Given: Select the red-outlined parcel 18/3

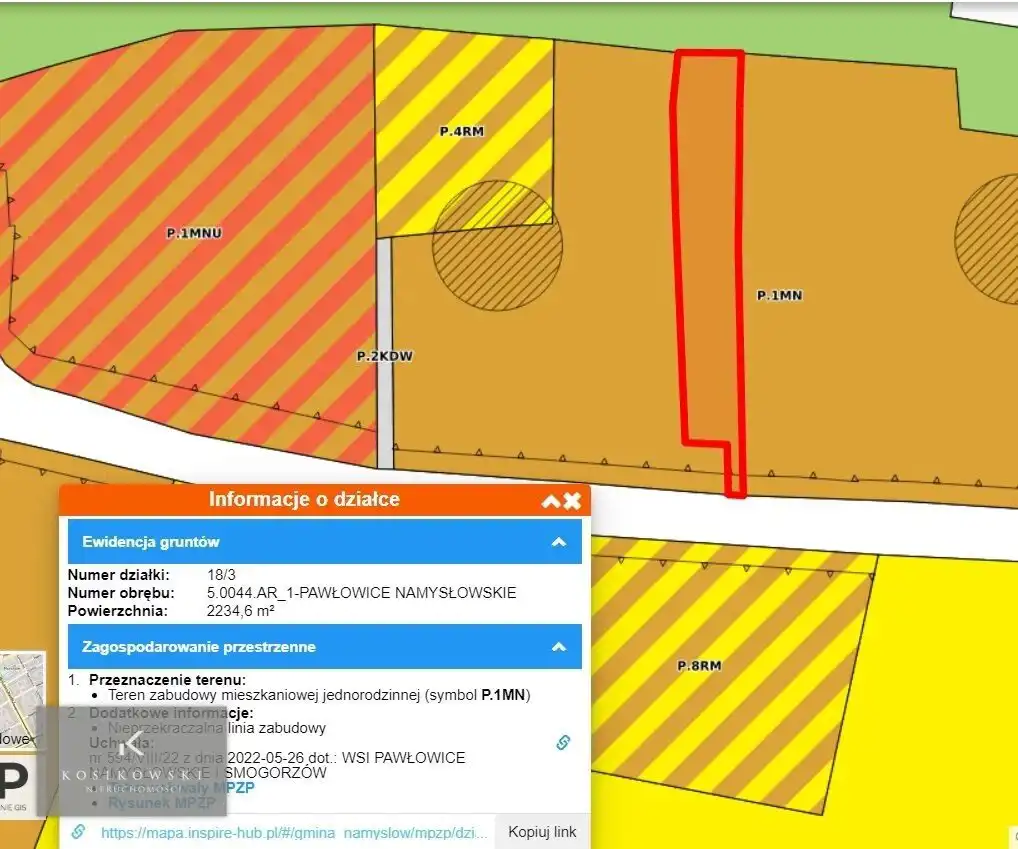Looking at the screenshot, I should point(708,260).
